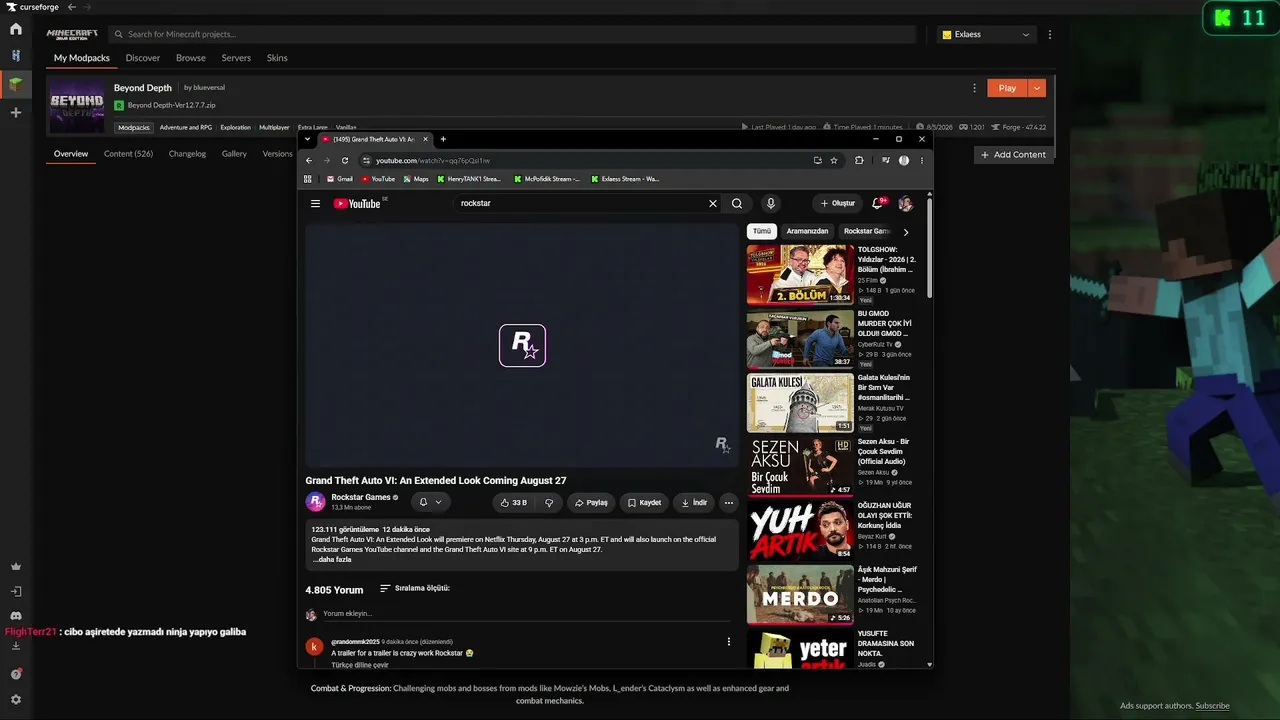
Task: Open comment sort order menu
Action: [x=415, y=588]
